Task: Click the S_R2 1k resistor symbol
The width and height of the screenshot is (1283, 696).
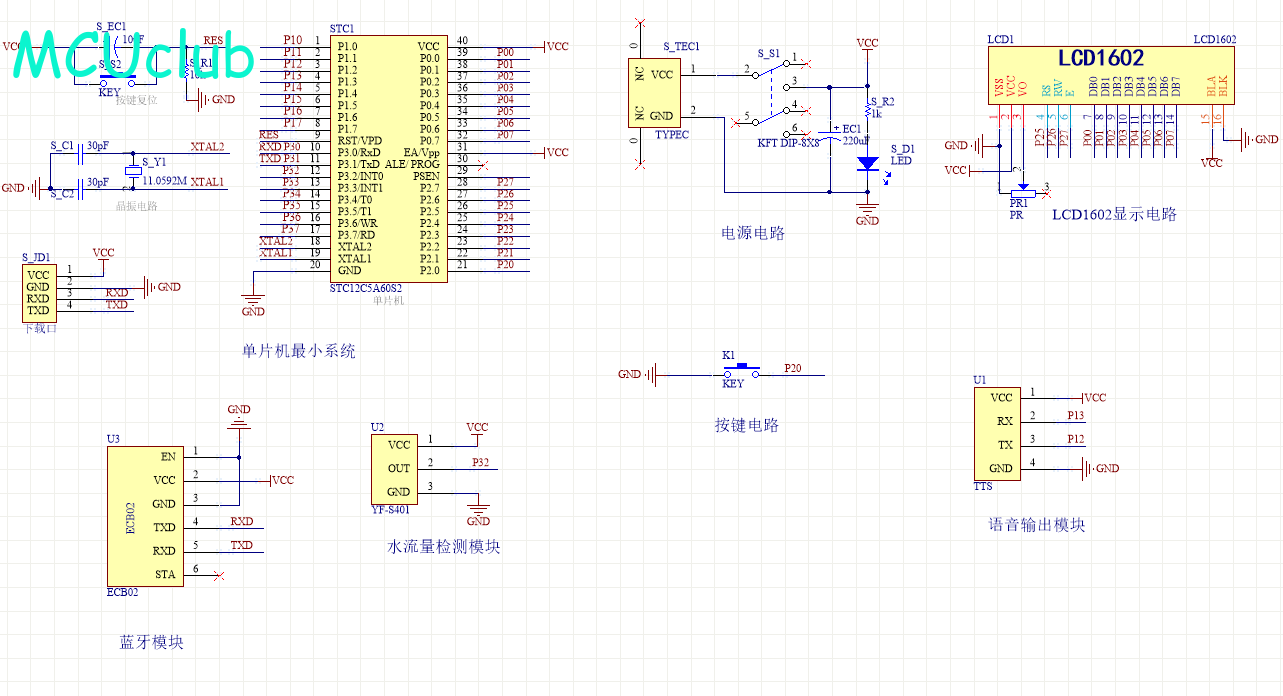Action: (x=867, y=109)
